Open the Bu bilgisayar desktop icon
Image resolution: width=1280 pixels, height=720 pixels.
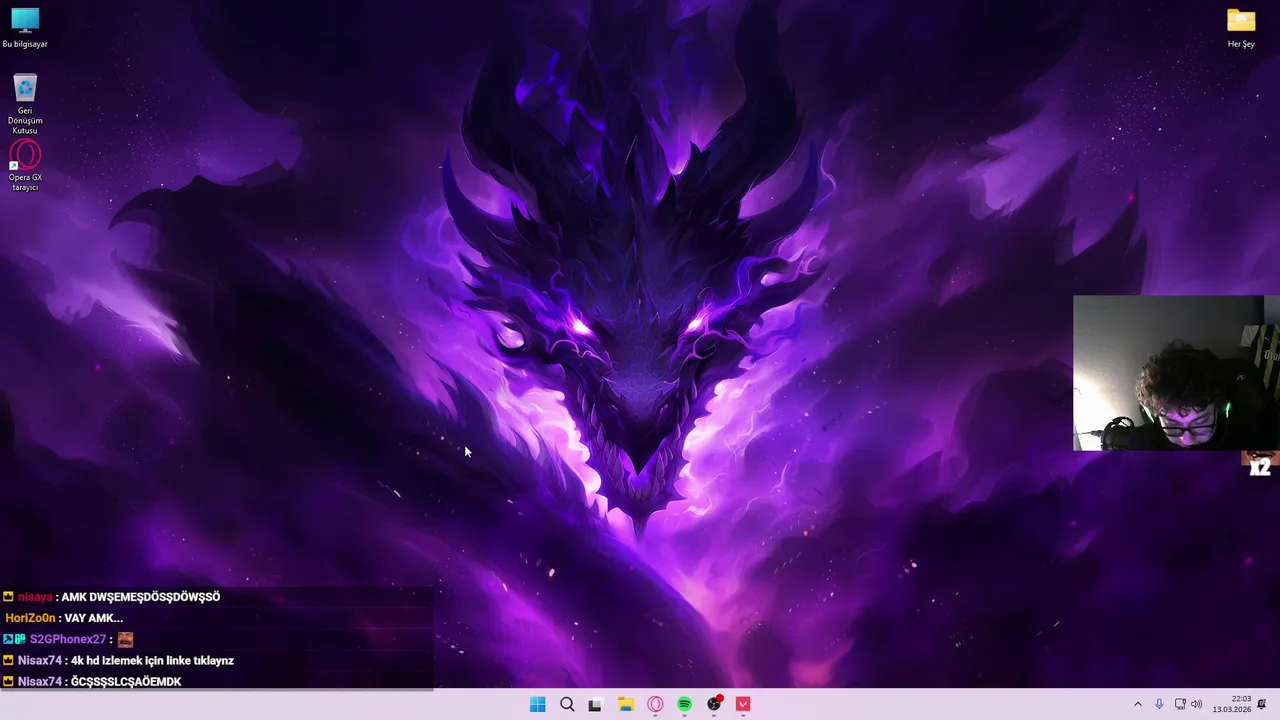pos(25,28)
